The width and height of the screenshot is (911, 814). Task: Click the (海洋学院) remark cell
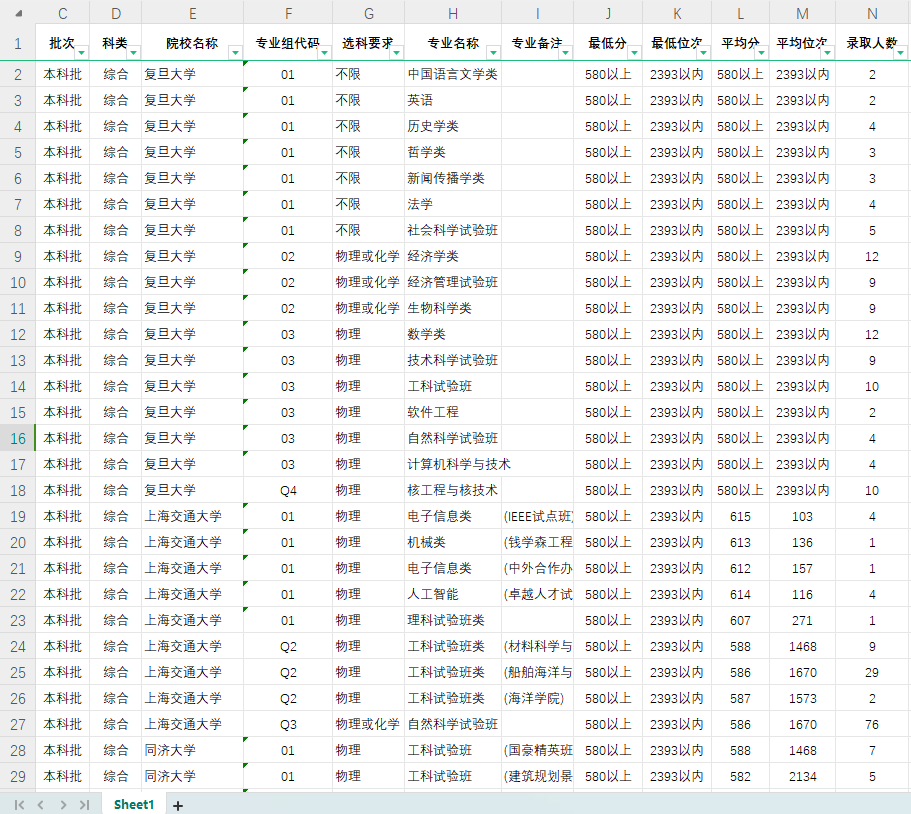[x=537, y=698]
